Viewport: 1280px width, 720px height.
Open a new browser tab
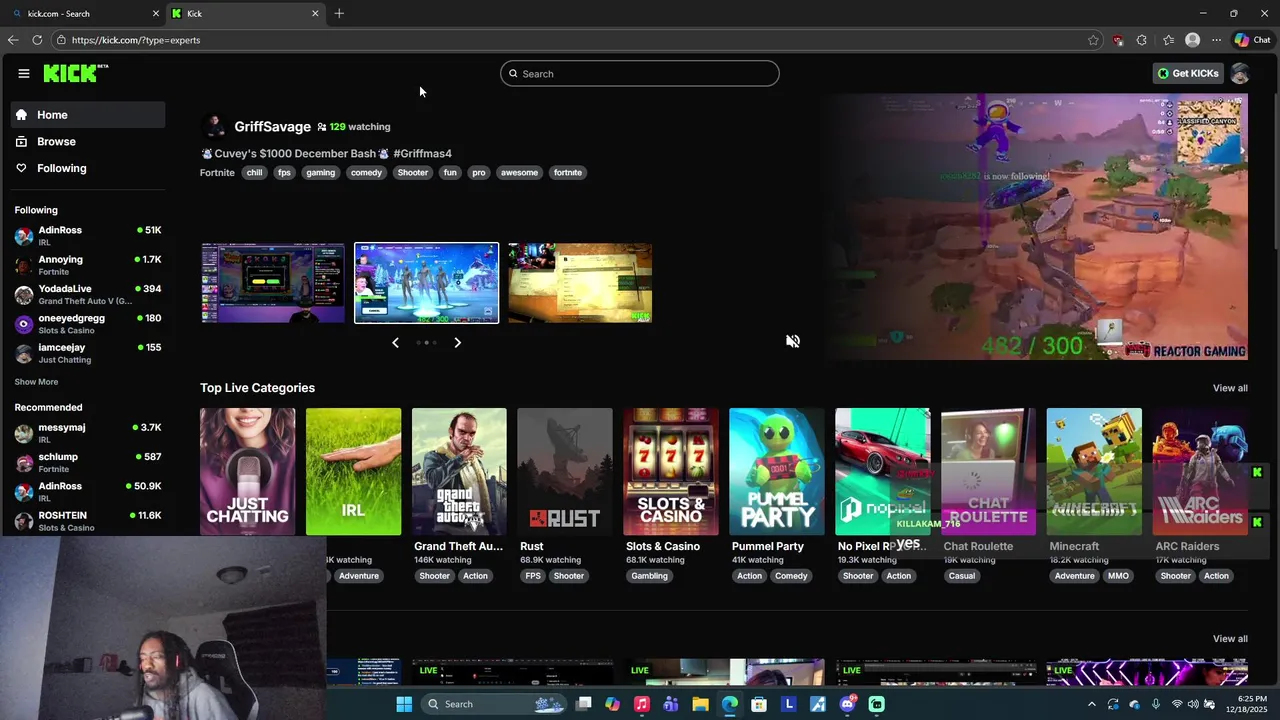pyautogui.click(x=339, y=13)
